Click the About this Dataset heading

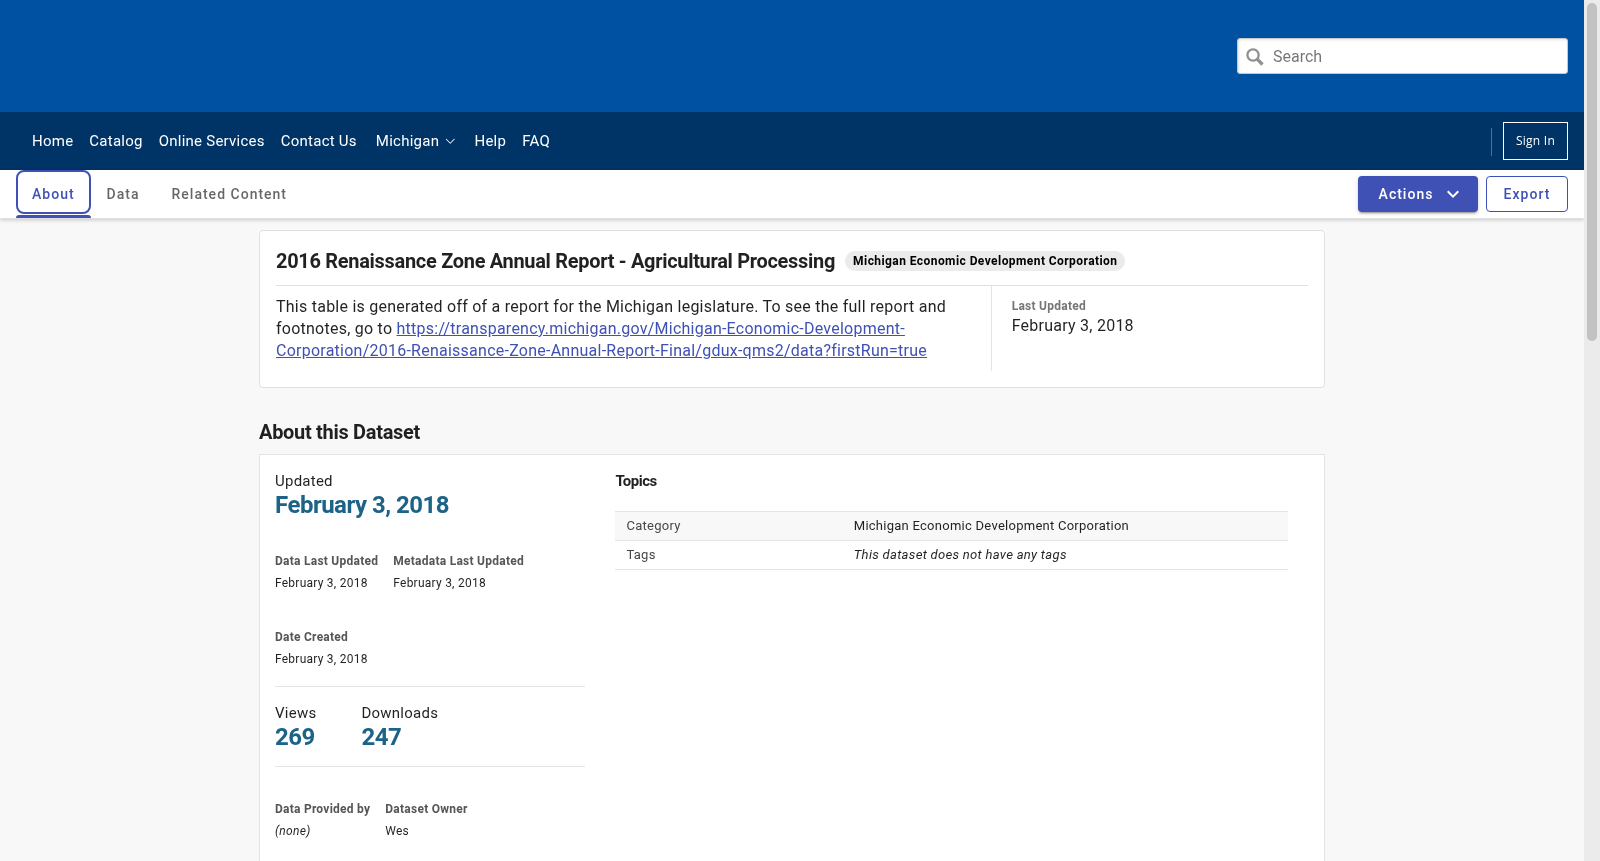pos(339,432)
